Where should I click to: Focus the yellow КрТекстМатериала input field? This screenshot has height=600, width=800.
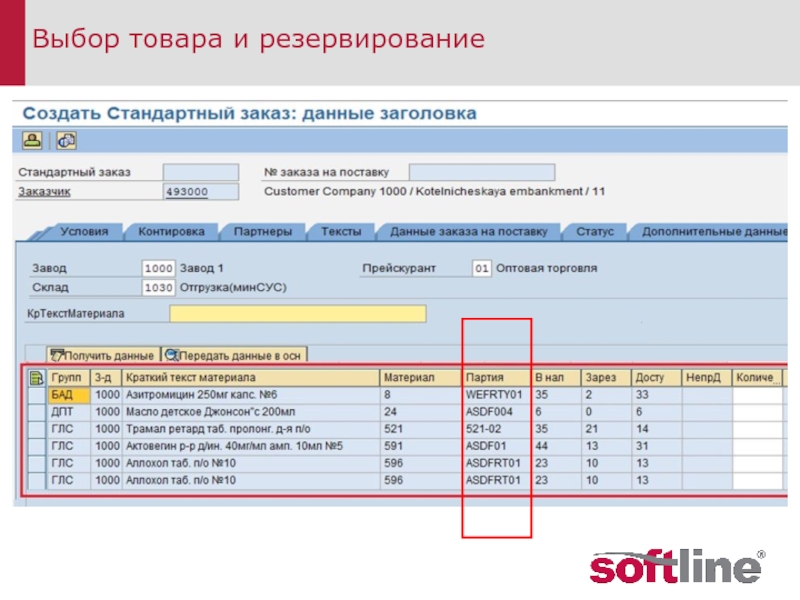(298, 314)
